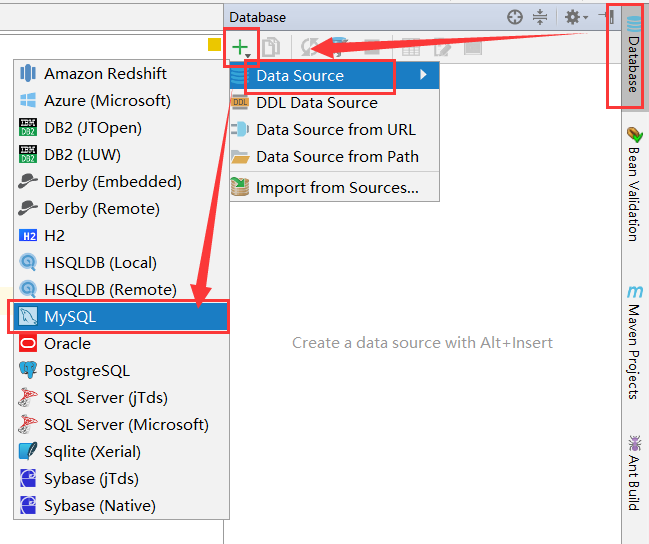Image resolution: width=649 pixels, height=544 pixels.
Task: Click the Refresh/Synchronize toolbar icon
Action: click(x=308, y=47)
